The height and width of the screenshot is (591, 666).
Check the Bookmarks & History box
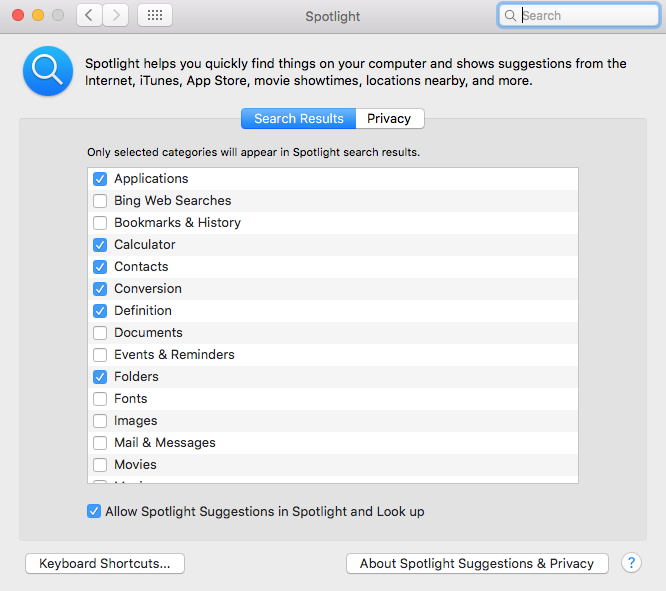pyautogui.click(x=100, y=223)
